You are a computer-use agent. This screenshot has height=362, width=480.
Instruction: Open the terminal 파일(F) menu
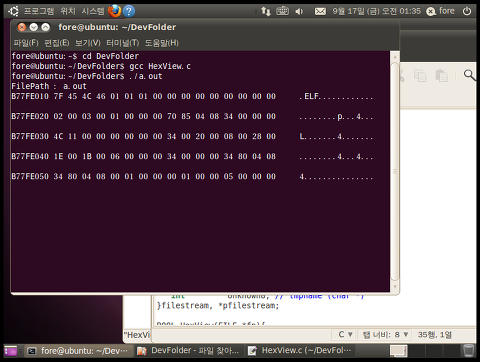point(26,43)
